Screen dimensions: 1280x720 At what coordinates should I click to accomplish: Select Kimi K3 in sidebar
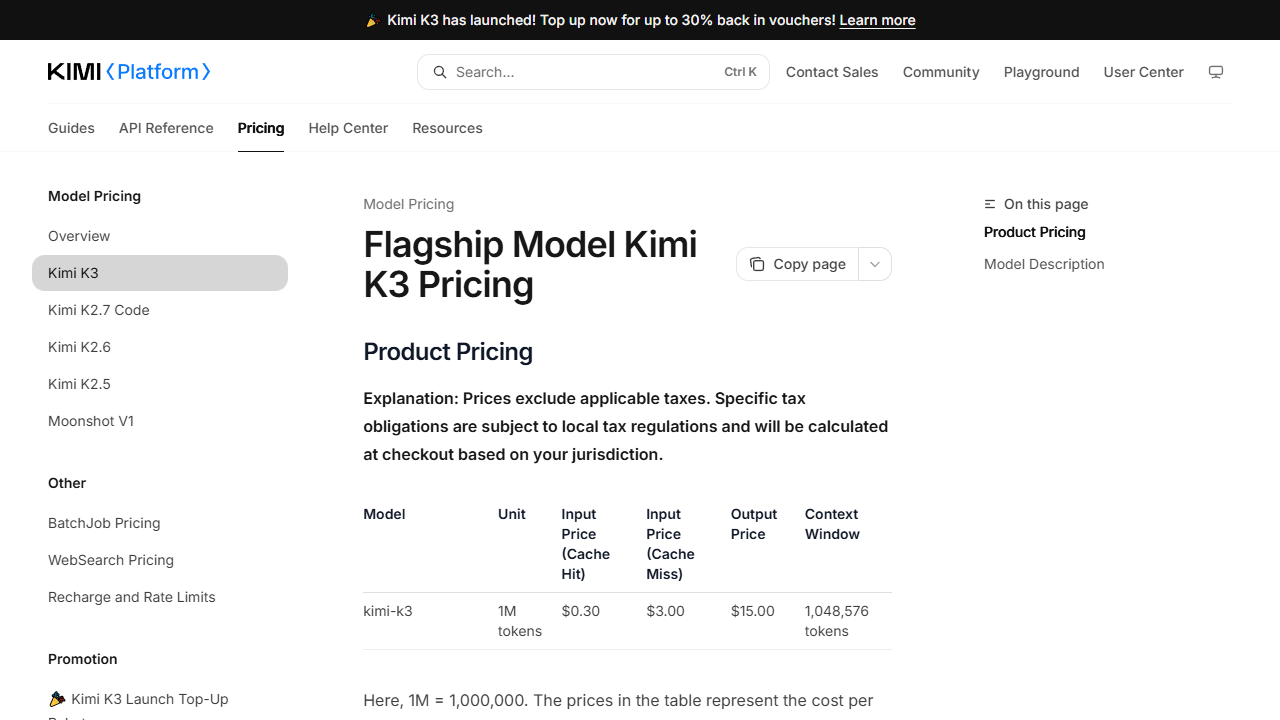pos(160,273)
